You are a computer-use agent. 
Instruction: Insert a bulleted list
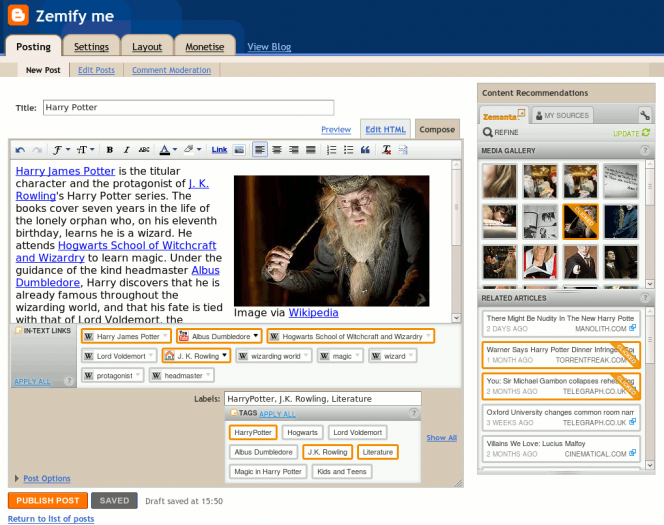coord(349,149)
